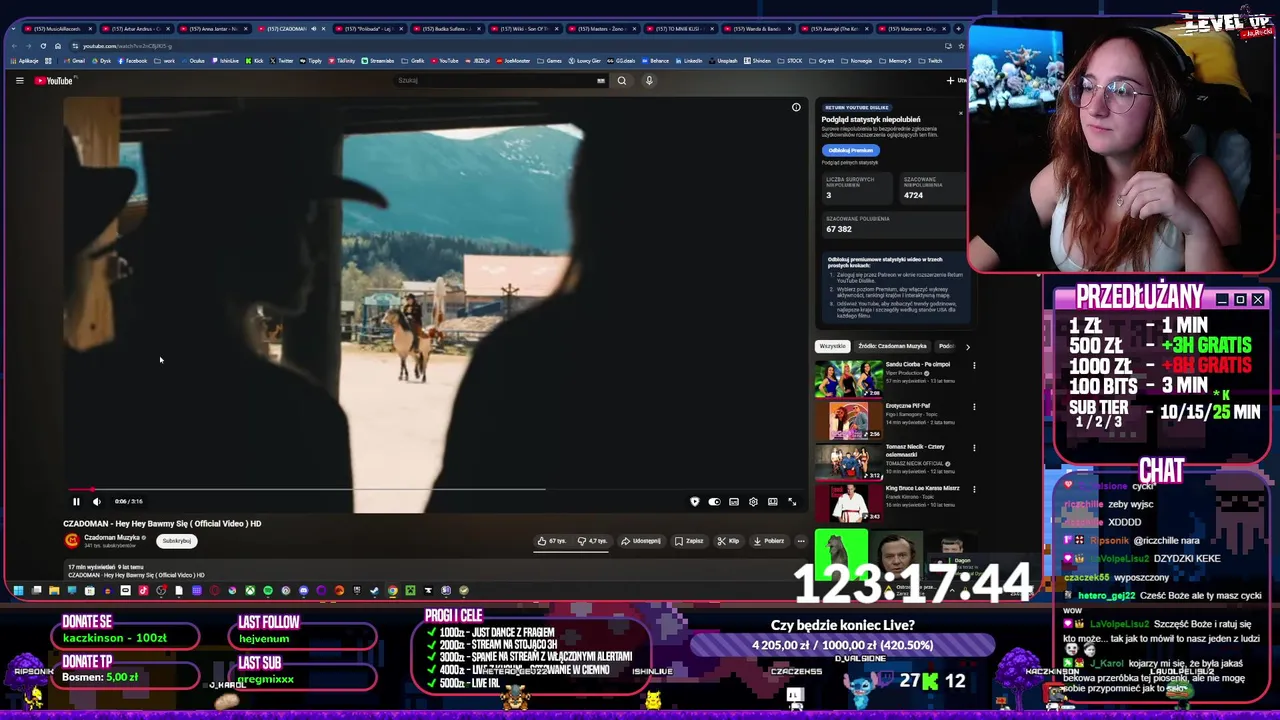
Task: Reload the page
Action: (43, 46)
